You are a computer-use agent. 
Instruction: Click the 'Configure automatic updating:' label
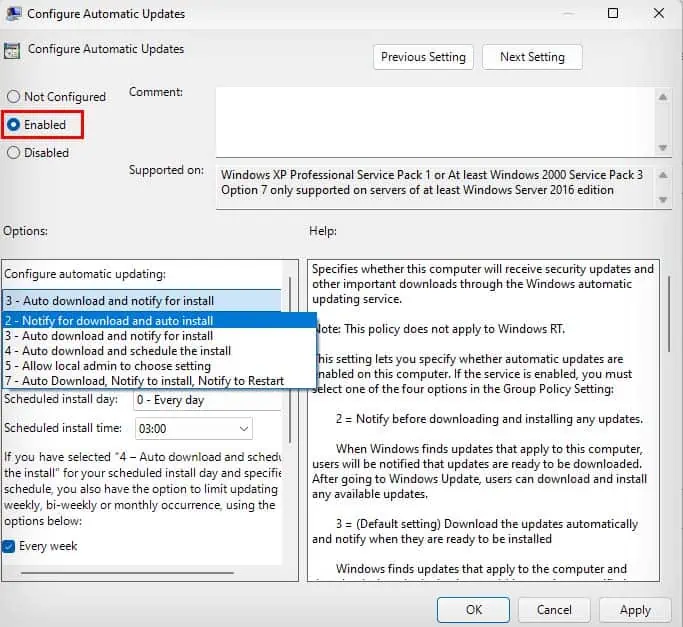(x=85, y=274)
